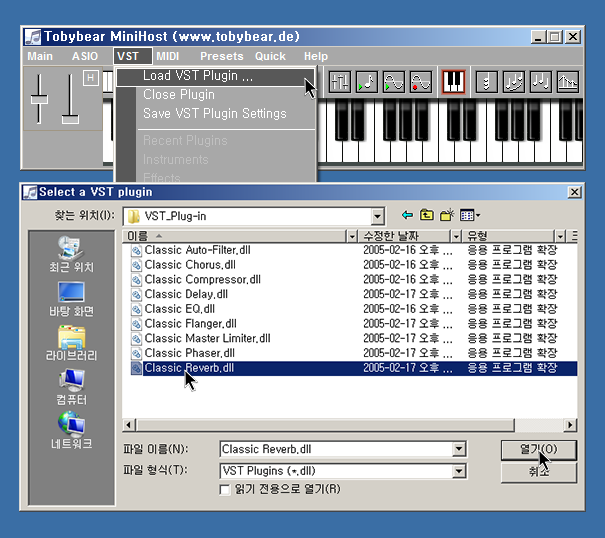Open the 유형 column filter arrow
605x538 pixels.
tap(560, 236)
